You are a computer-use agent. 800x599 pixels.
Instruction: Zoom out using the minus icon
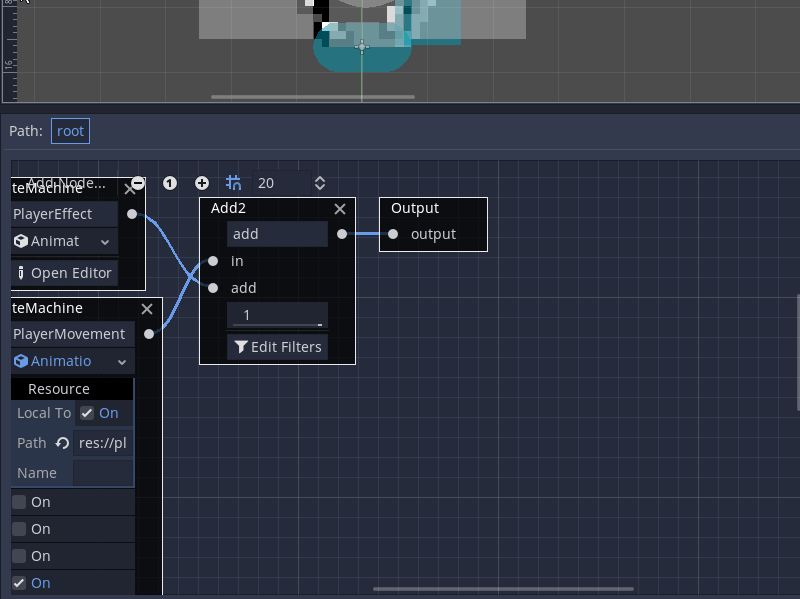[137, 183]
